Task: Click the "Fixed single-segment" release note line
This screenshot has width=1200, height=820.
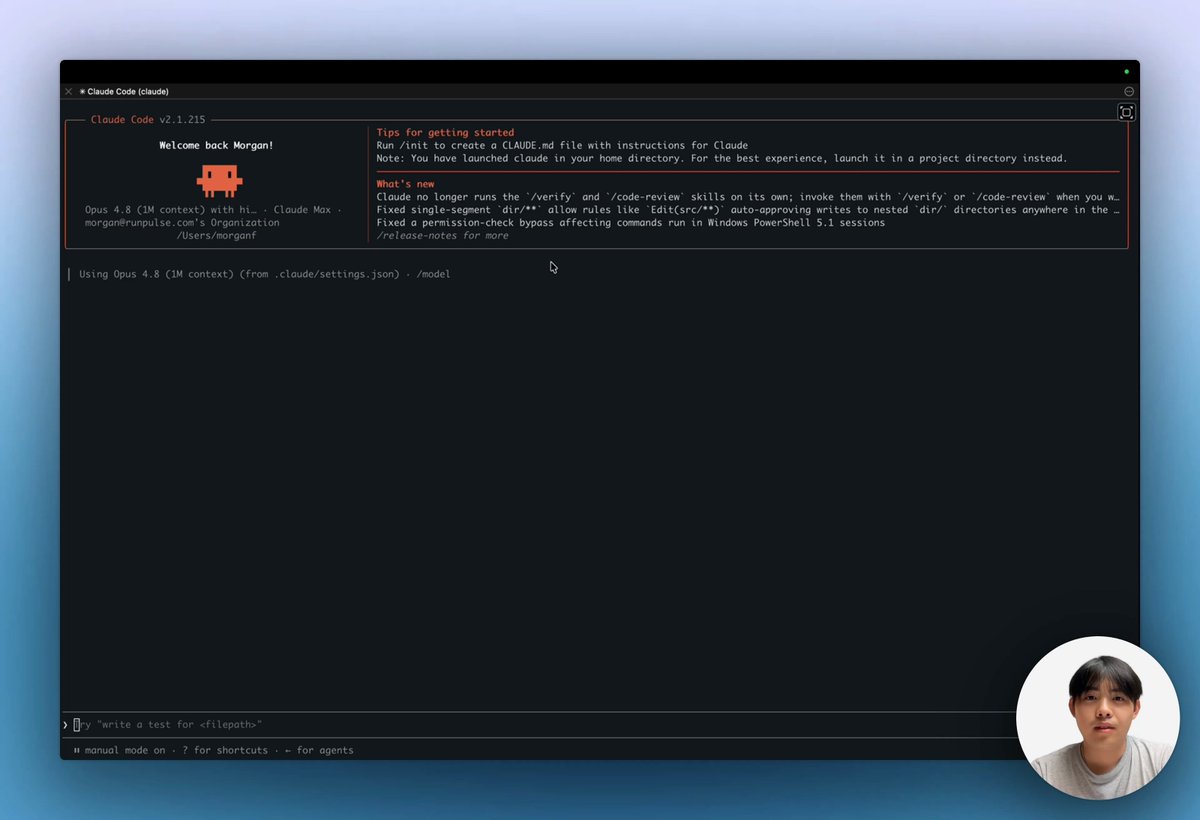Action: pos(748,210)
